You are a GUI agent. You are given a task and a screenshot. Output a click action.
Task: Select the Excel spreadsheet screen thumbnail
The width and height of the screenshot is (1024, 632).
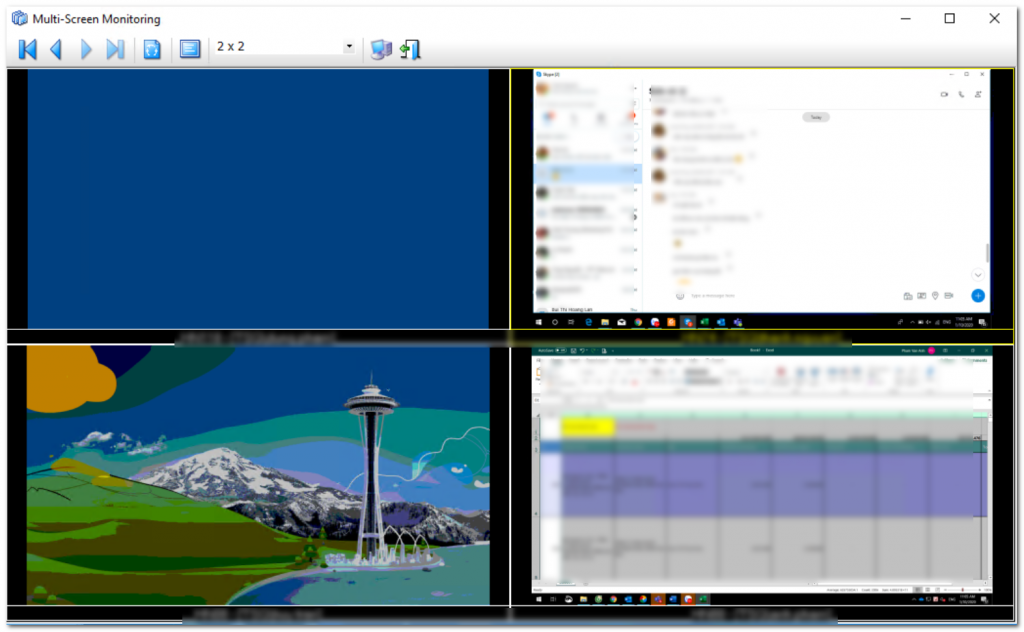point(761,475)
